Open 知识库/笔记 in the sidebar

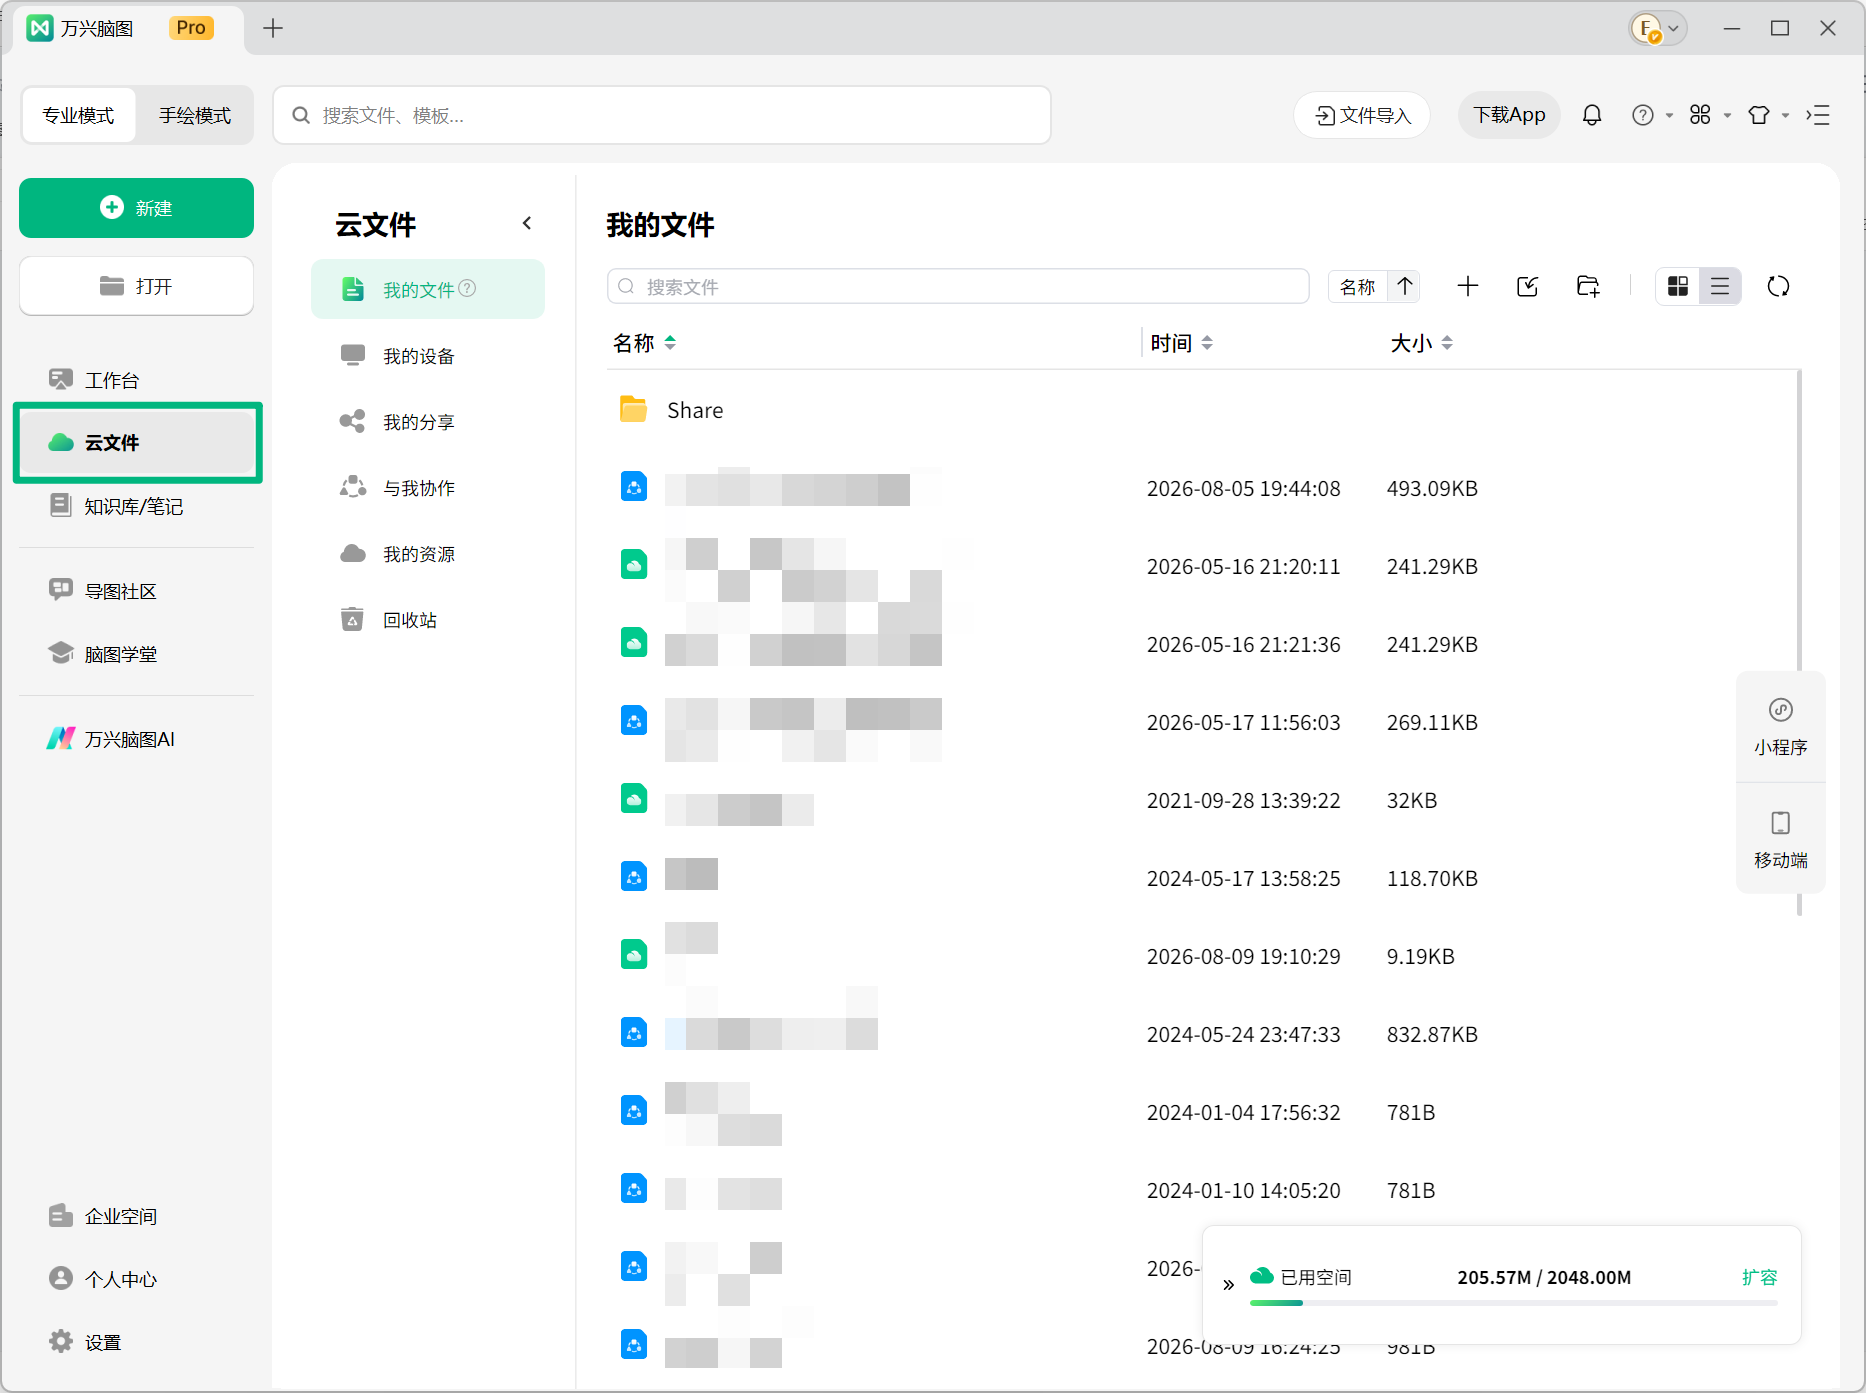136,506
